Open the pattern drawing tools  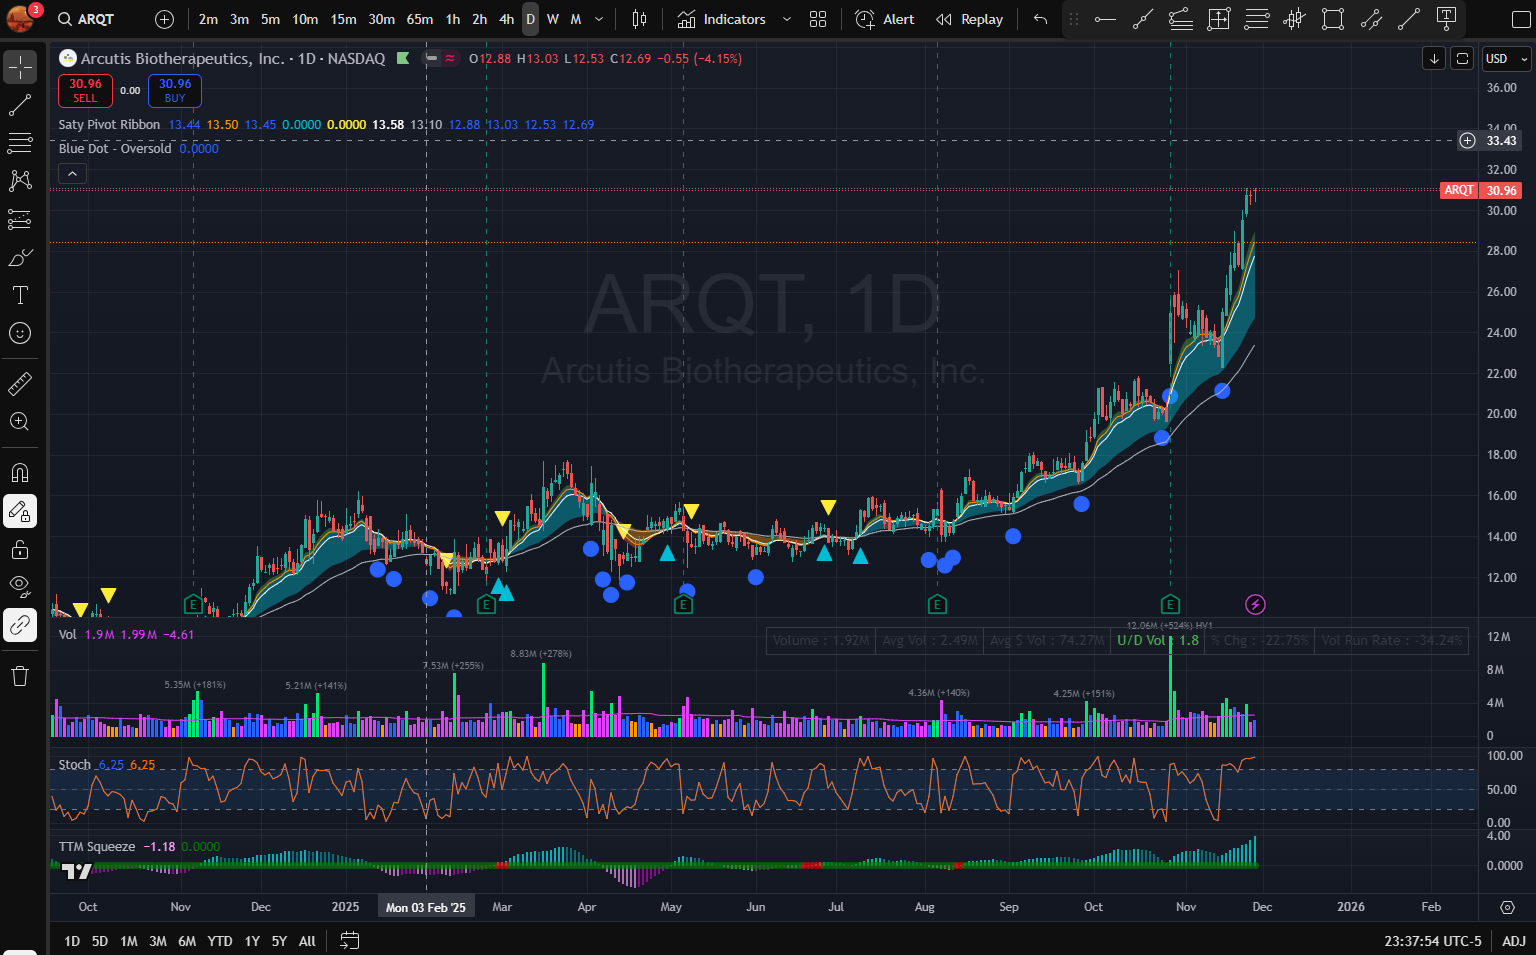tap(20, 181)
